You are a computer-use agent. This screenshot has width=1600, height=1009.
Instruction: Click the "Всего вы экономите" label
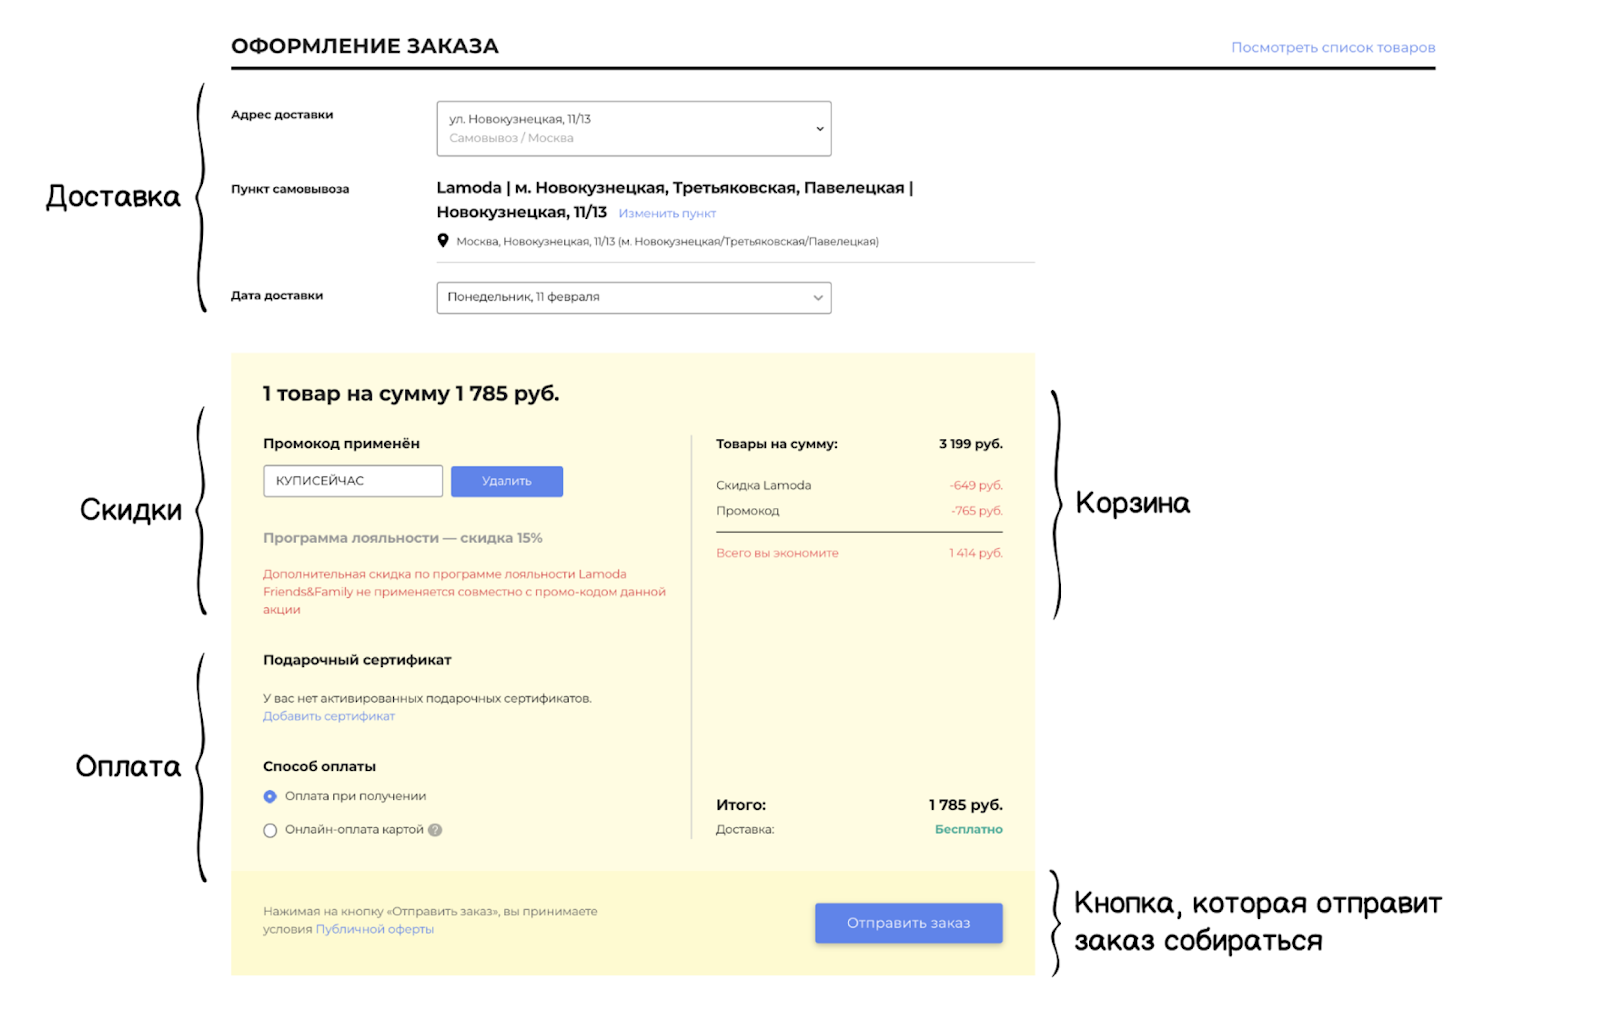pyautogui.click(x=777, y=553)
